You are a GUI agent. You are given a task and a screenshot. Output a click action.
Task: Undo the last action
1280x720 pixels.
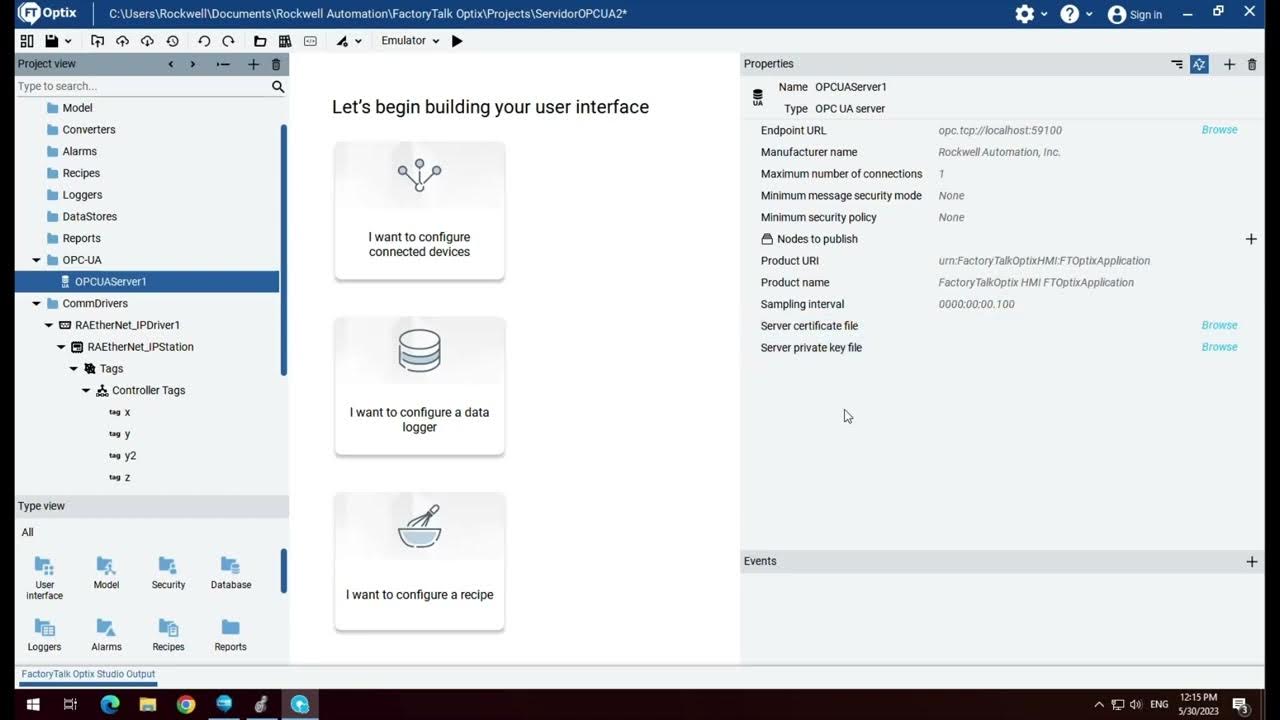pyautogui.click(x=204, y=41)
